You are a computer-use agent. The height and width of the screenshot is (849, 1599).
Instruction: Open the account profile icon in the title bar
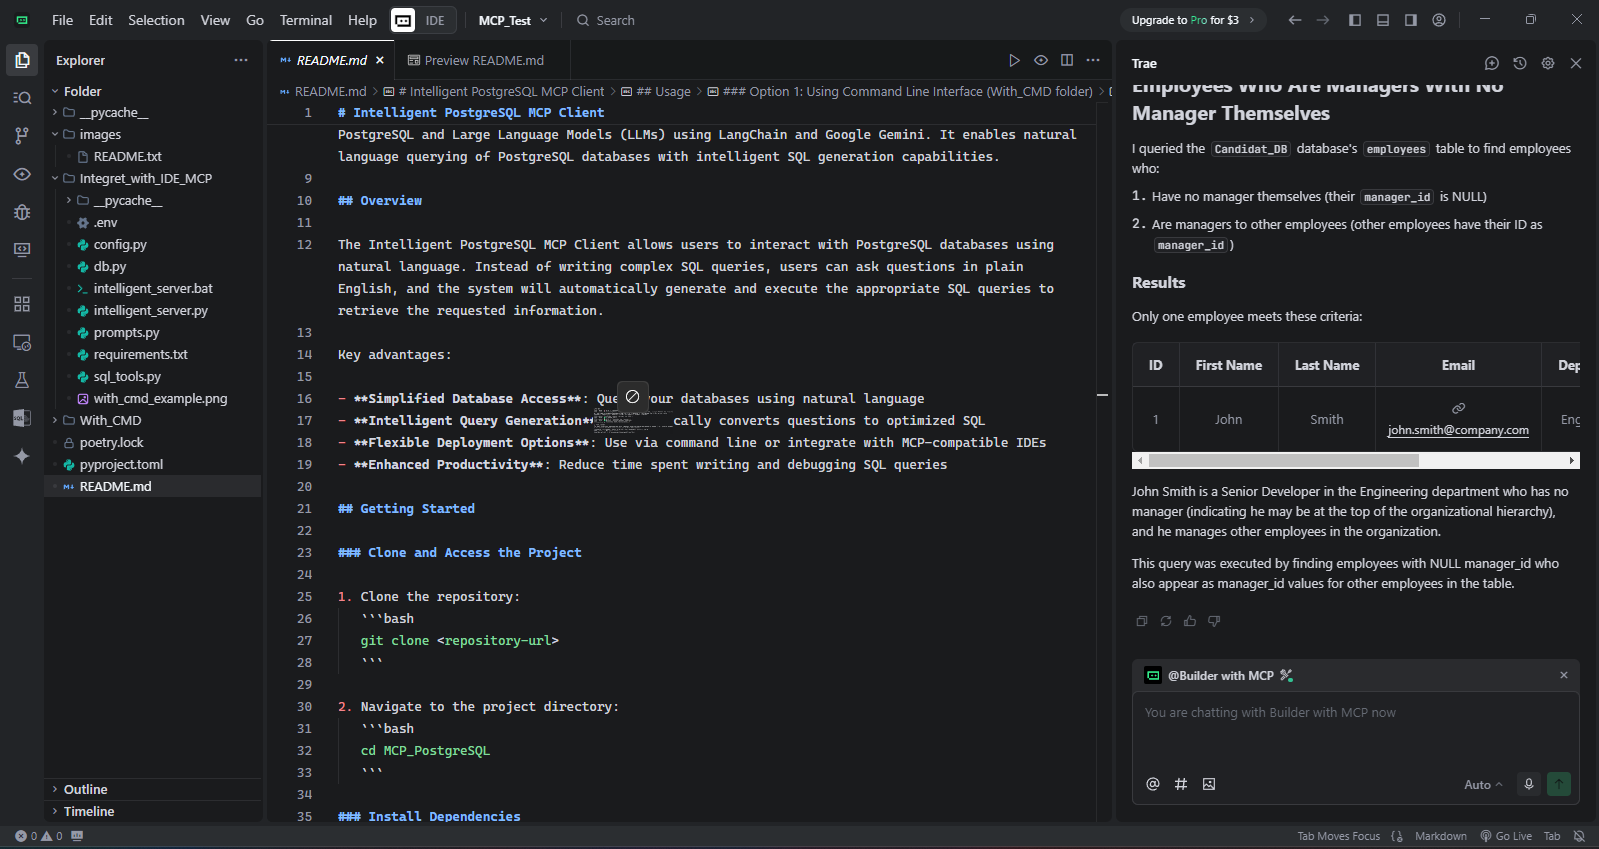click(1439, 20)
